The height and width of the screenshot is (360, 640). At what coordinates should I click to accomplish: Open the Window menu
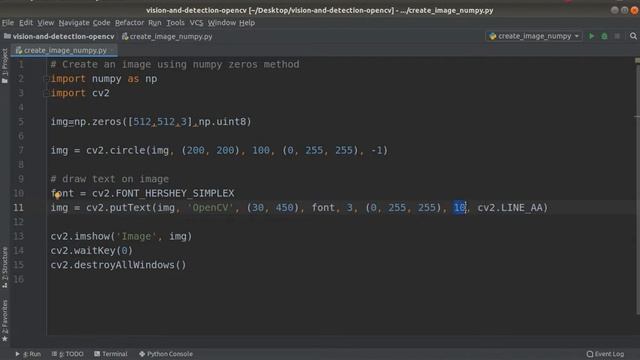coord(222,23)
